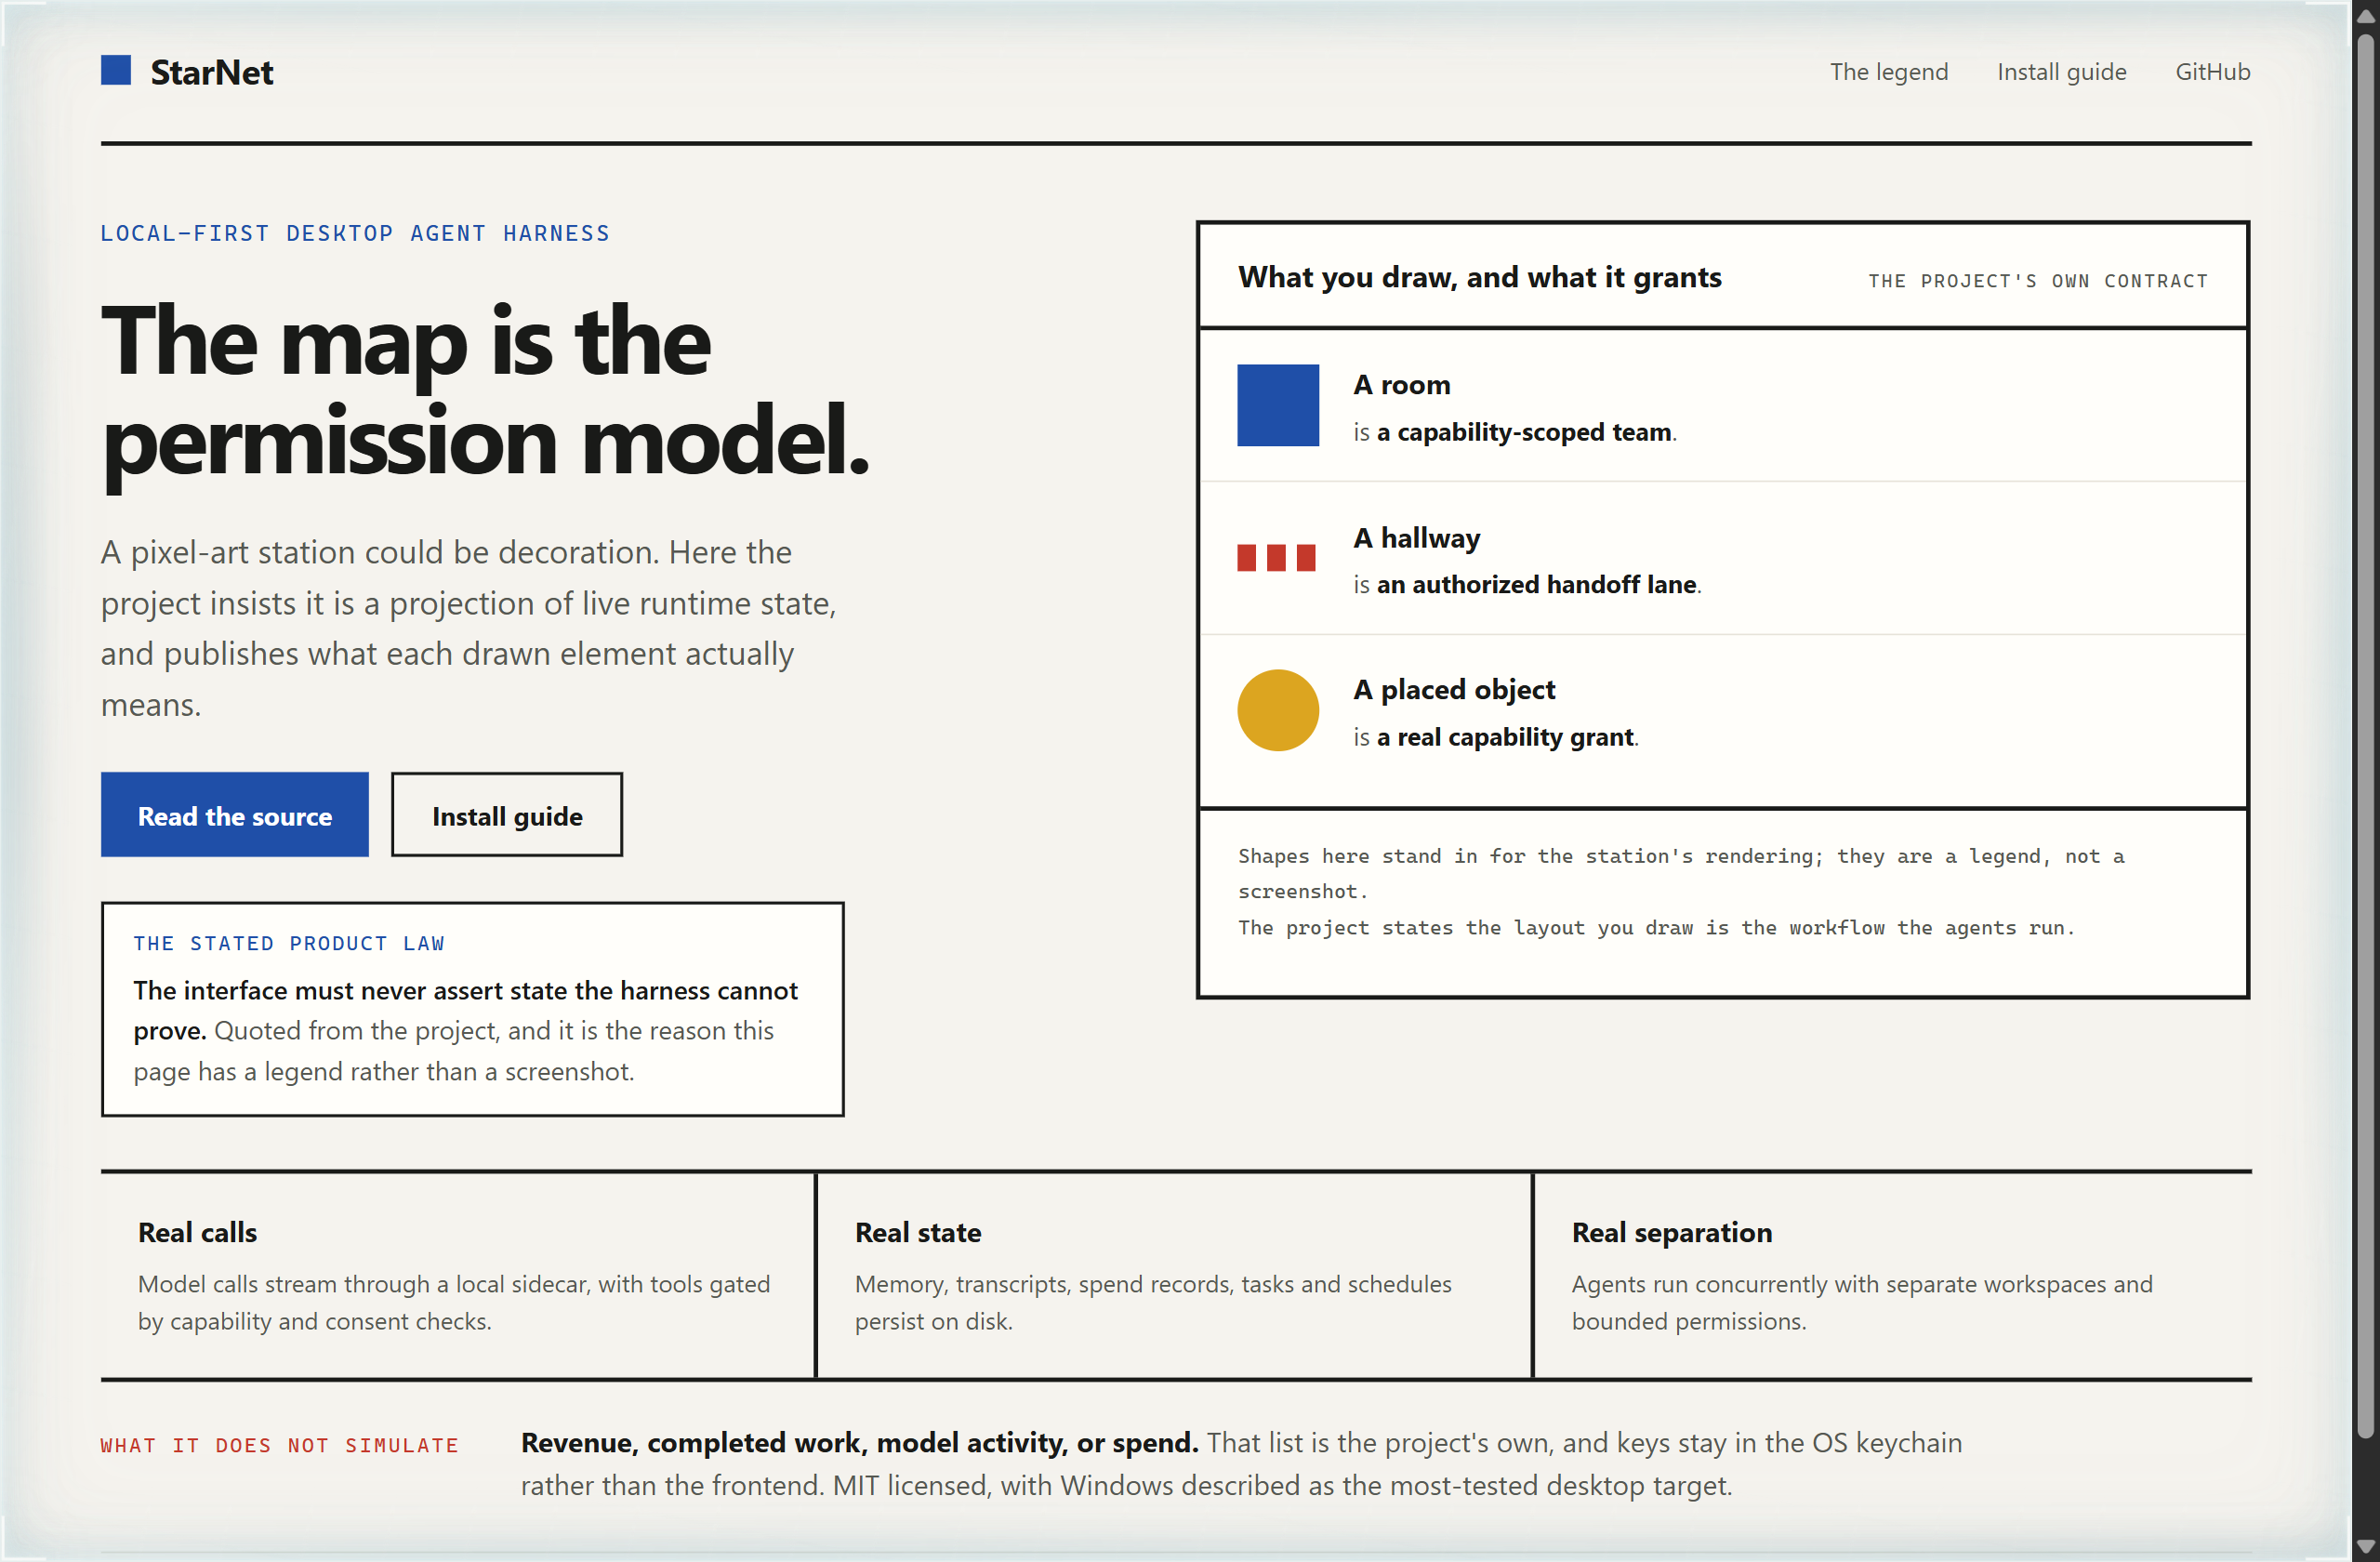The image size is (2380, 1562).
Task: Click the yellow placed object circle
Action: pyautogui.click(x=1278, y=710)
